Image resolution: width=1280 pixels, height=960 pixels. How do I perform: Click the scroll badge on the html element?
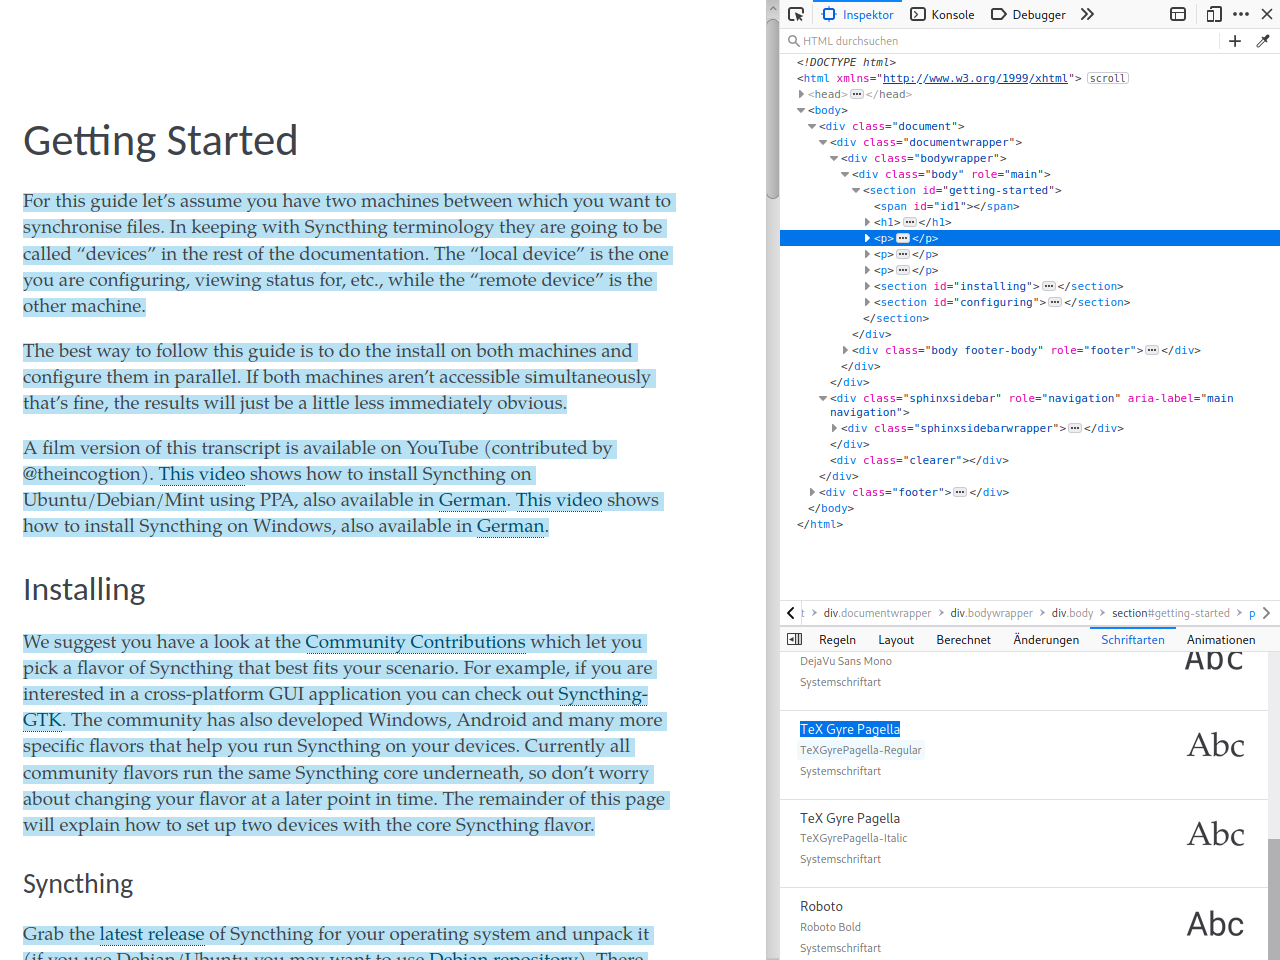click(1108, 78)
